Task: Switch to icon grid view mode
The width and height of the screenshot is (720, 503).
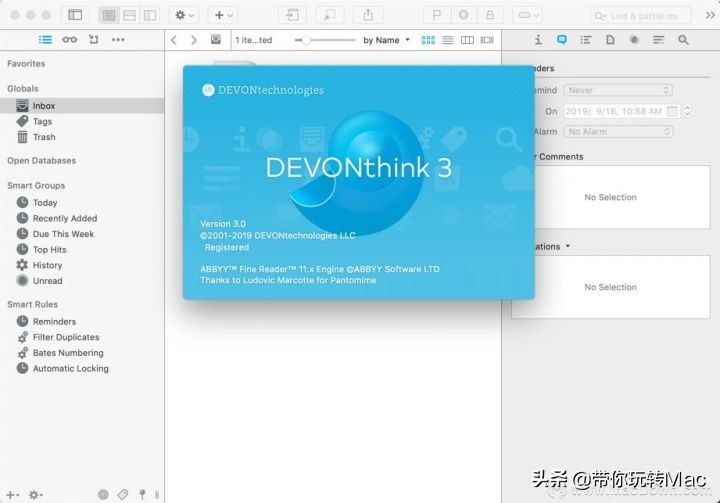Action: coord(429,40)
